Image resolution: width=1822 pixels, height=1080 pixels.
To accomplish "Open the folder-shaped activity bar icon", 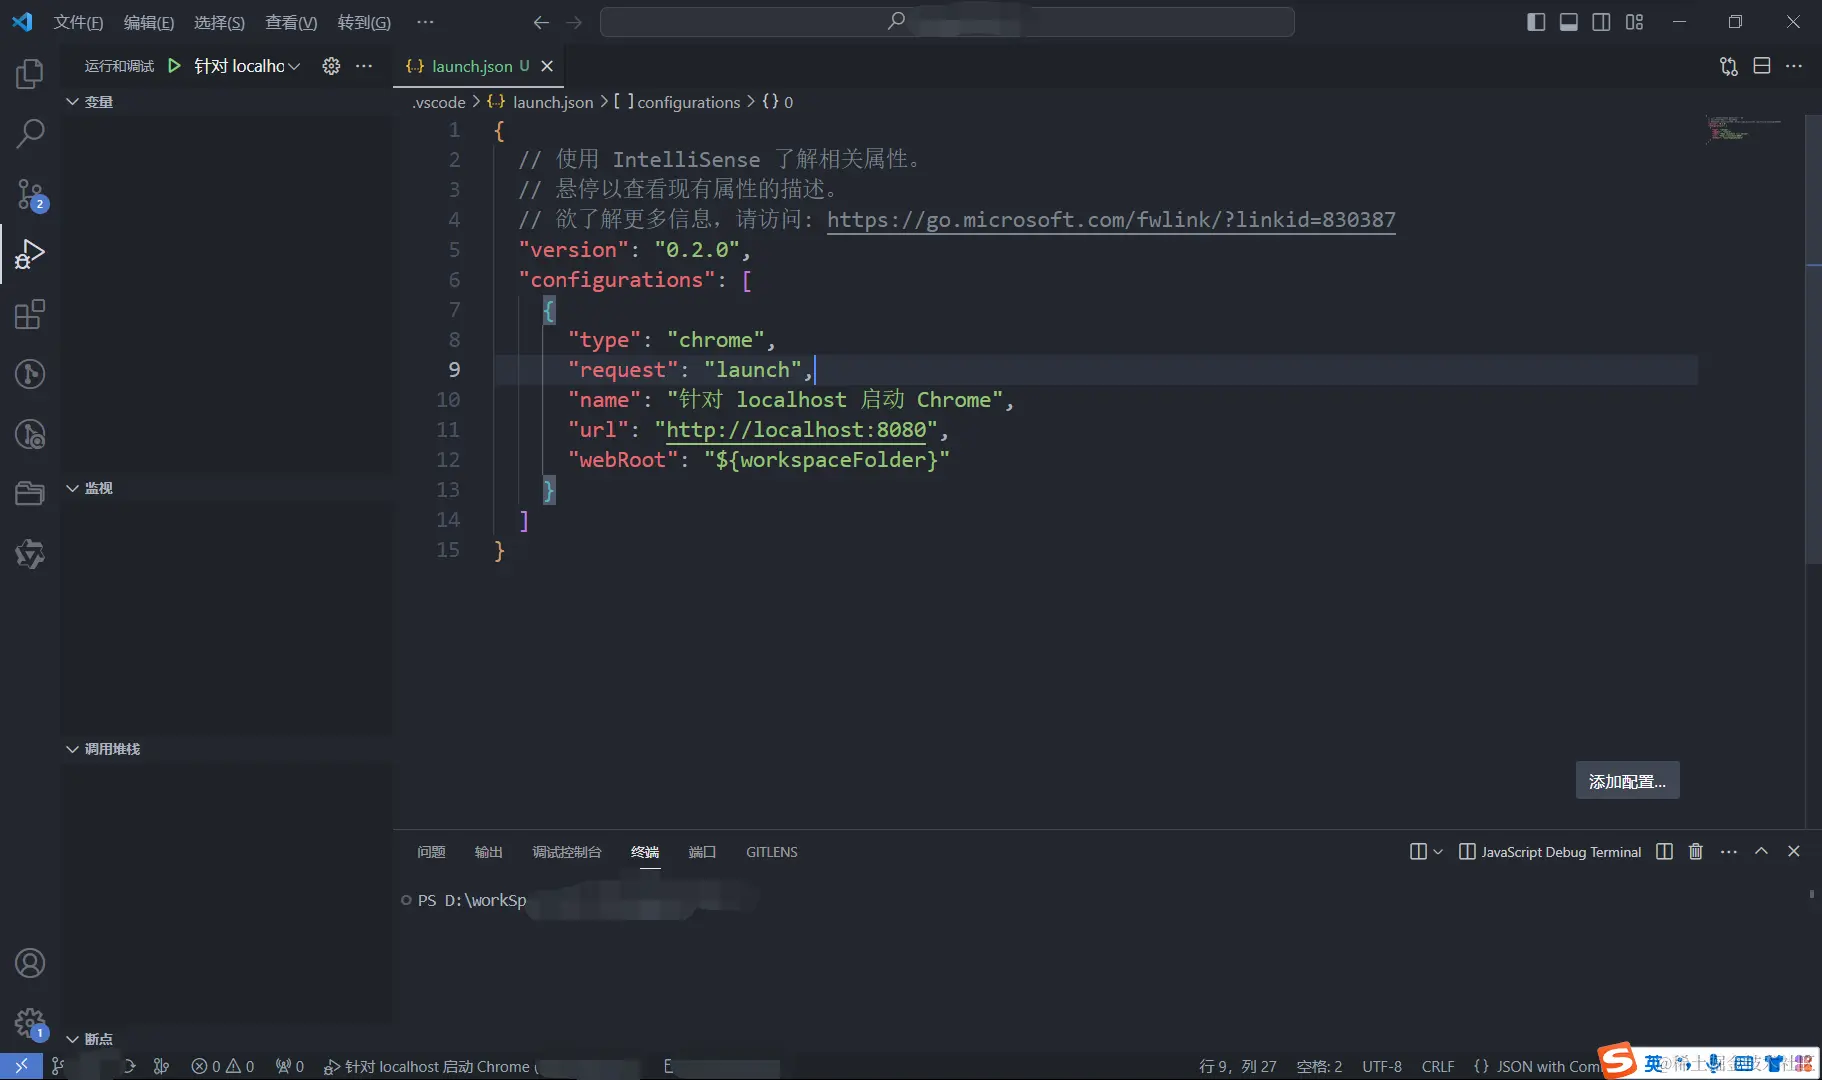I will coord(30,494).
